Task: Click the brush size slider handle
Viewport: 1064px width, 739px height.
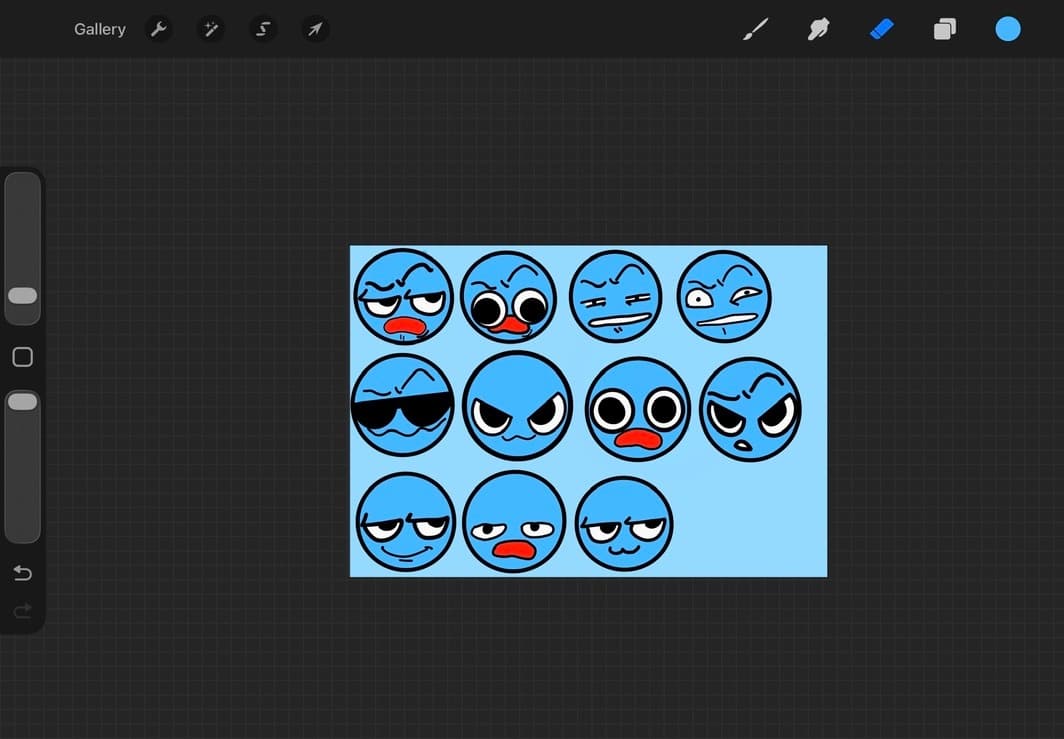Action: click(x=22, y=296)
